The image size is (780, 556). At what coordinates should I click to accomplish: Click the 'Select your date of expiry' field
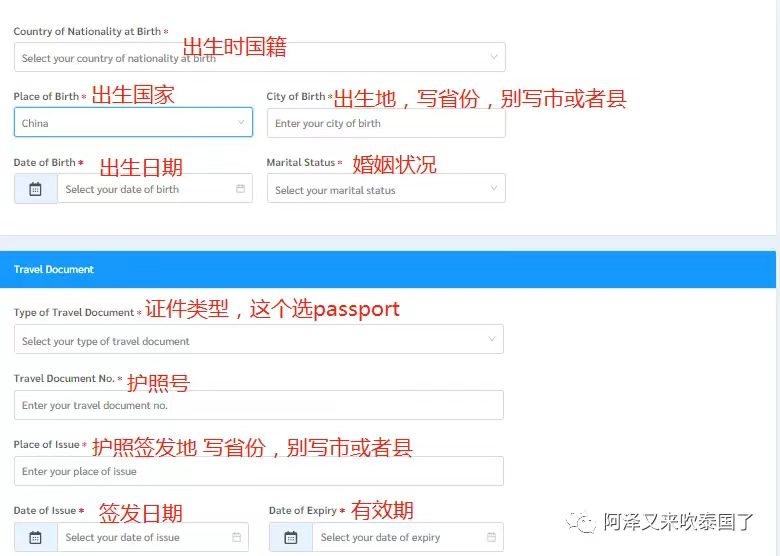(x=400, y=537)
